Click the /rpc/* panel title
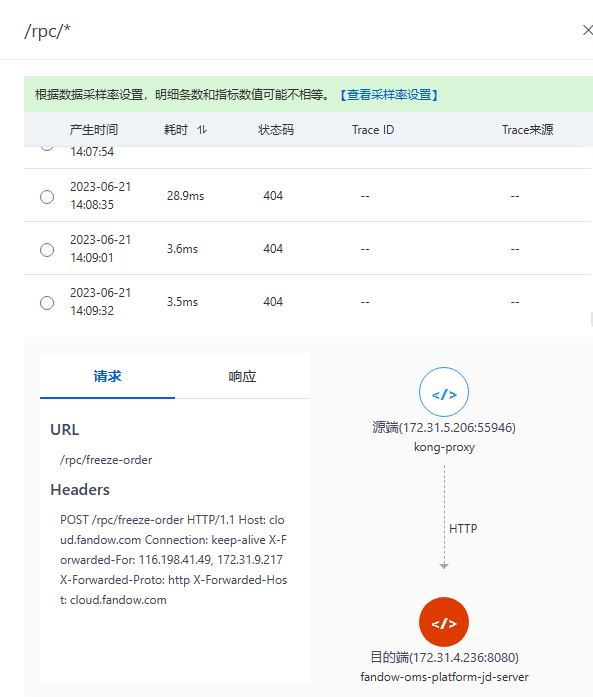Image resolution: width=593 pixels, height=697 pixels. coord(47,31)
